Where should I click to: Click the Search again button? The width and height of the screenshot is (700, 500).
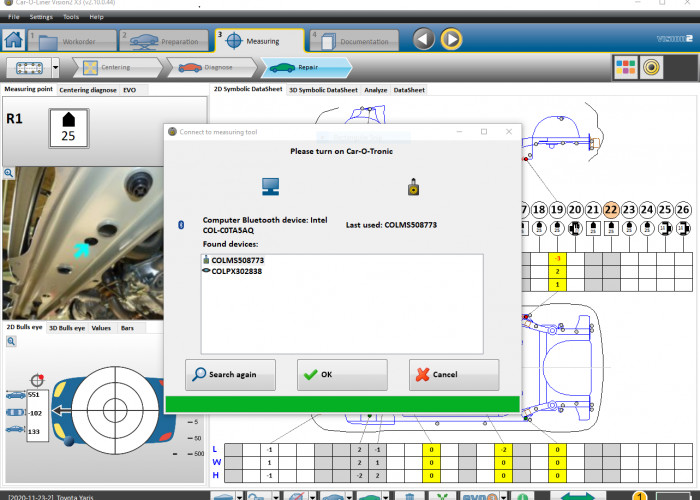230,375
